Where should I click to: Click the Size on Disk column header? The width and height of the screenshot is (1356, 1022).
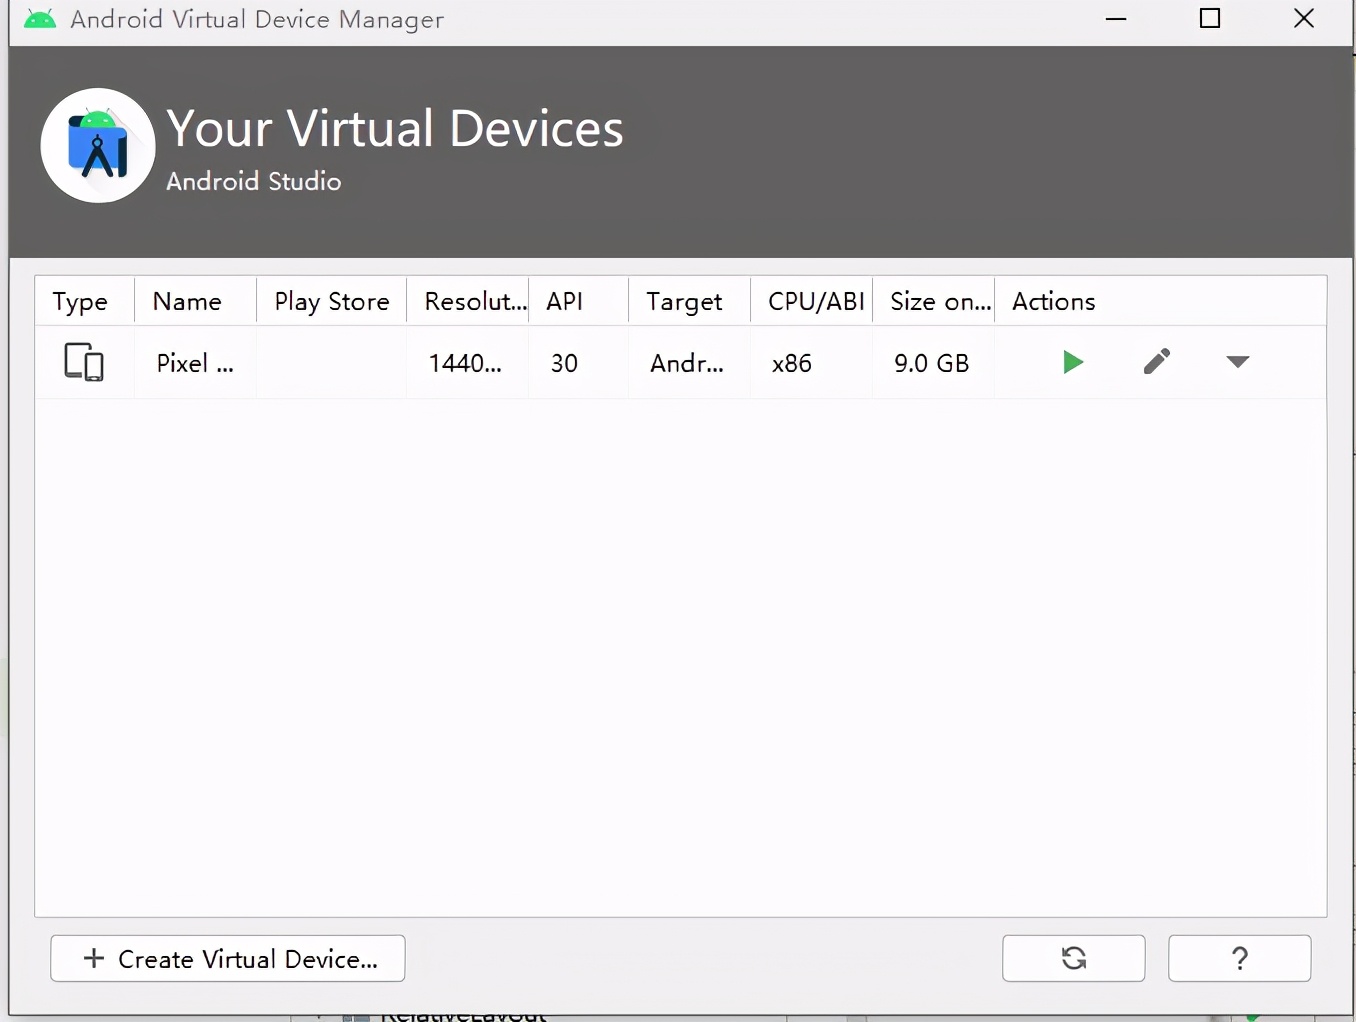pyautogui.click(x=937, y=301)
